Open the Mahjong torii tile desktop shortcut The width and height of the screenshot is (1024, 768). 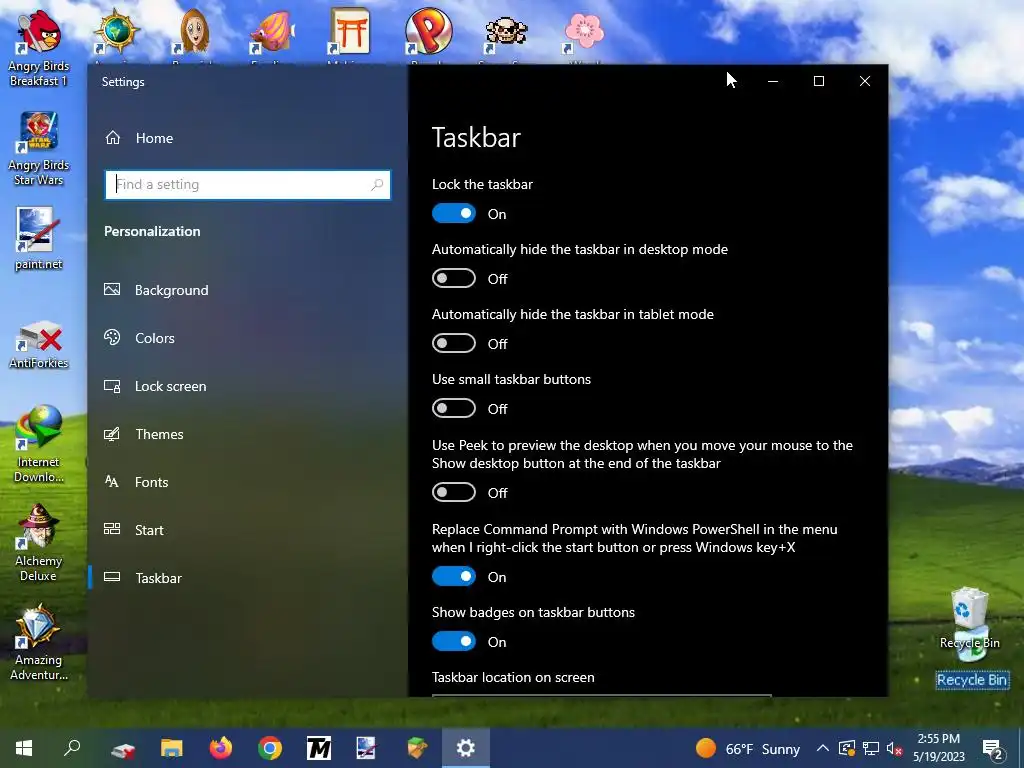click(x=350, y=33)
